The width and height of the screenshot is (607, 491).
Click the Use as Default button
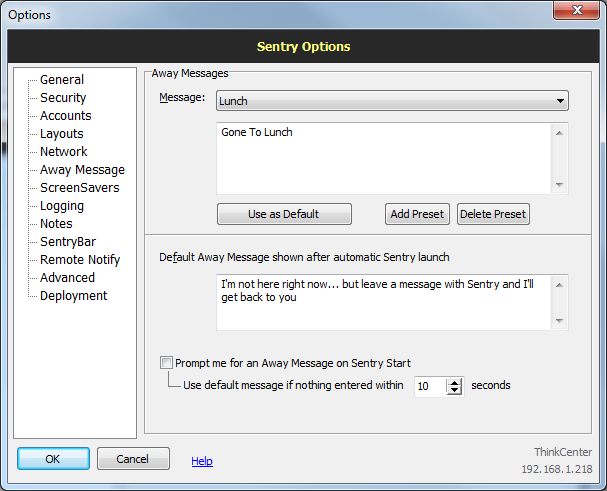click(x=284, y=214)
